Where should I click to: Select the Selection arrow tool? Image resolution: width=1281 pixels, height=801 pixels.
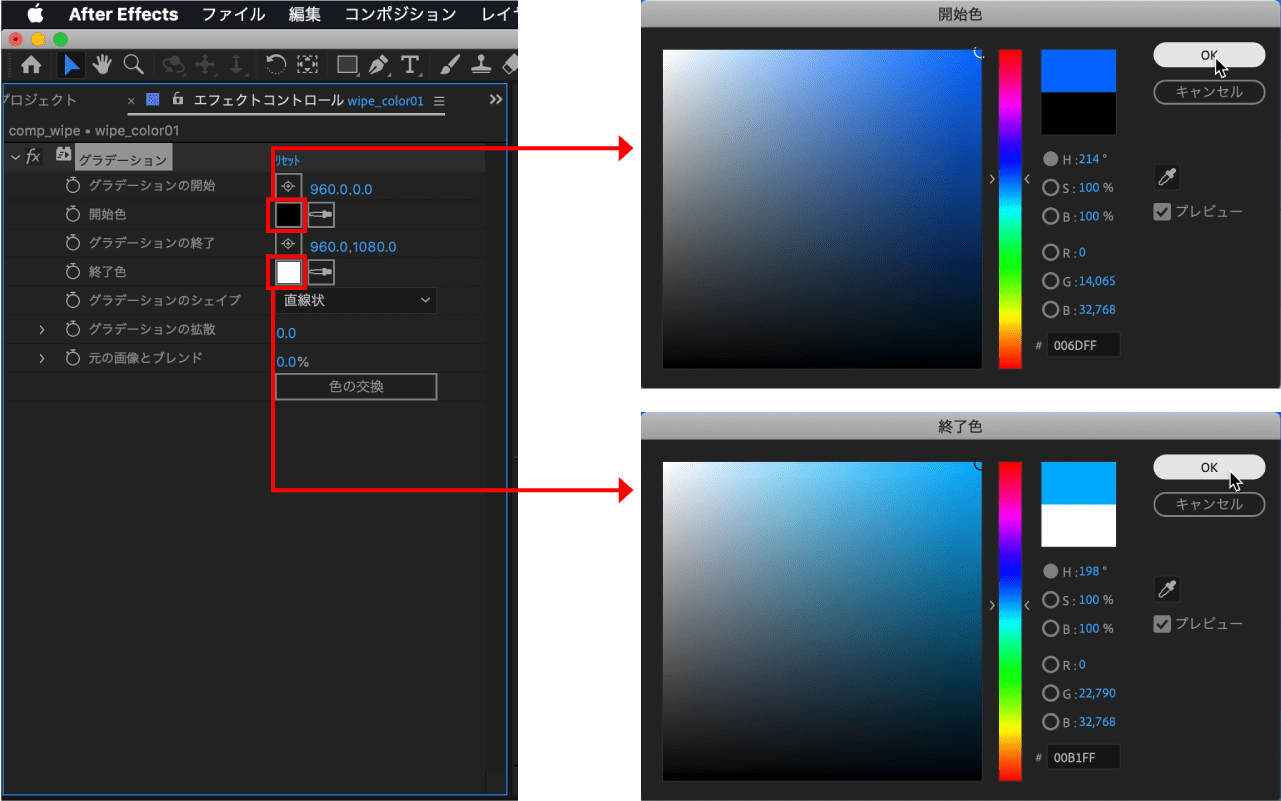point(71,65)
